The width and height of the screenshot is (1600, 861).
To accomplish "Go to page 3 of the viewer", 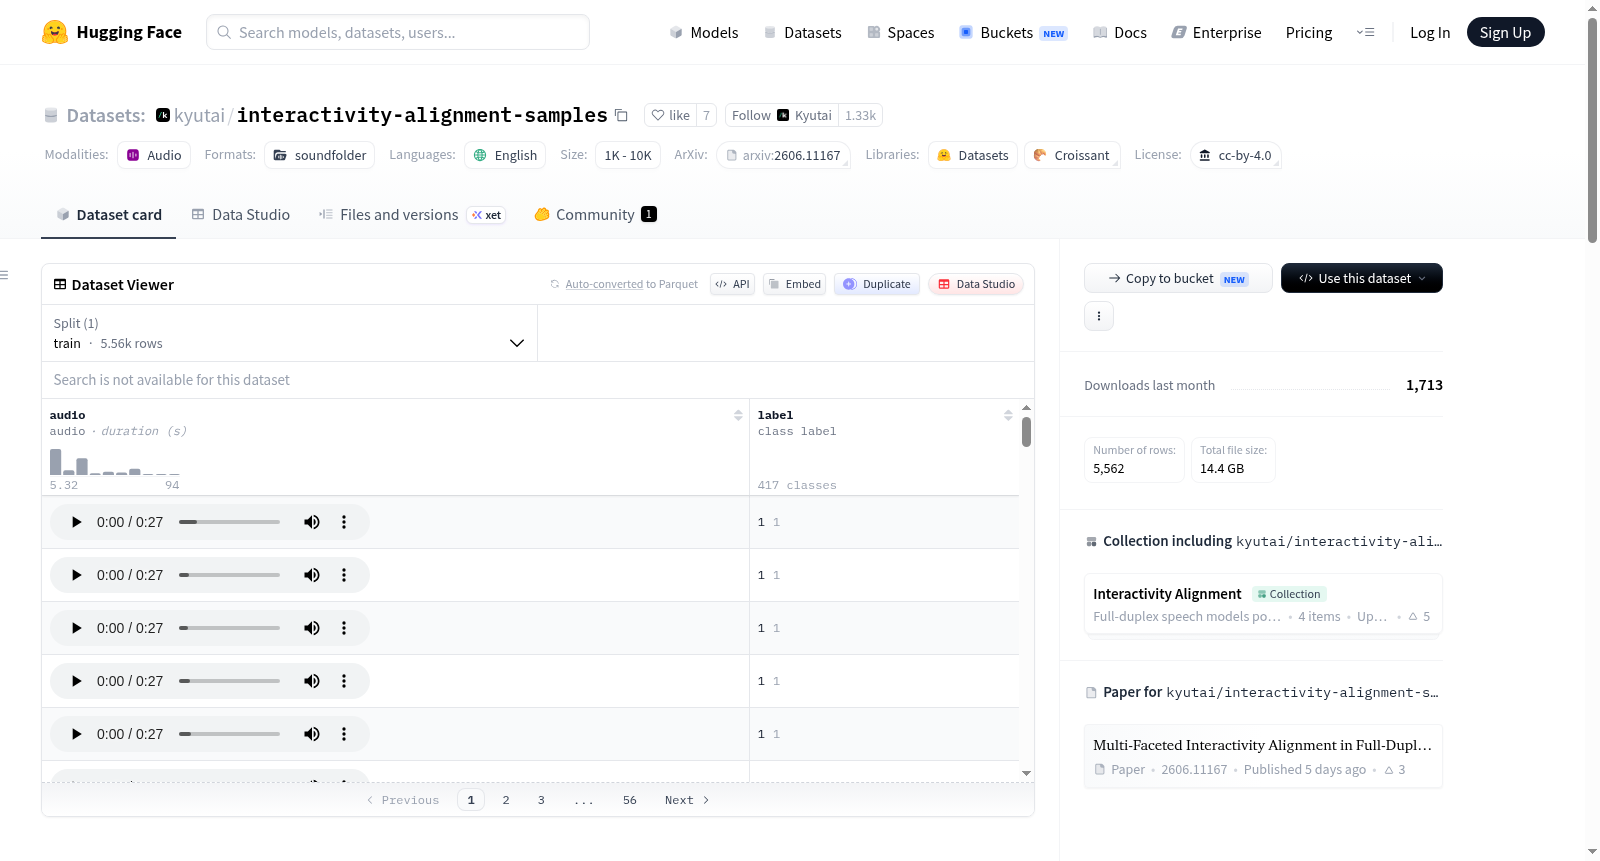I will click(541, 800).
